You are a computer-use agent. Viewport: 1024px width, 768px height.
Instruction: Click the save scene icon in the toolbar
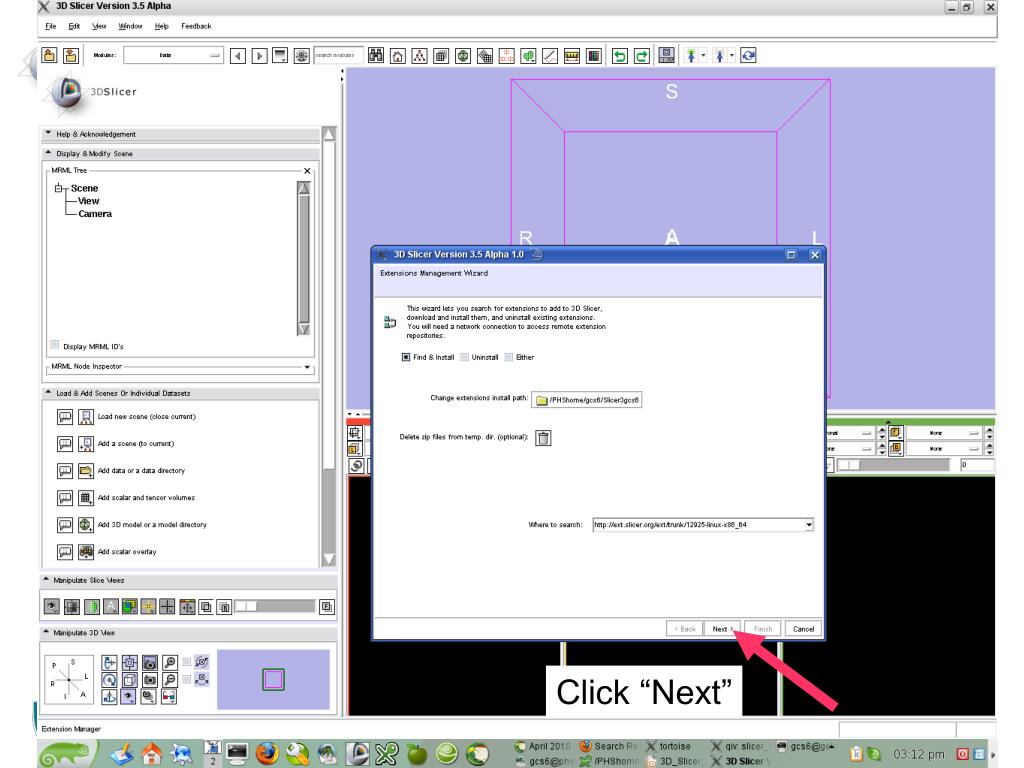(x=71, y=56)
